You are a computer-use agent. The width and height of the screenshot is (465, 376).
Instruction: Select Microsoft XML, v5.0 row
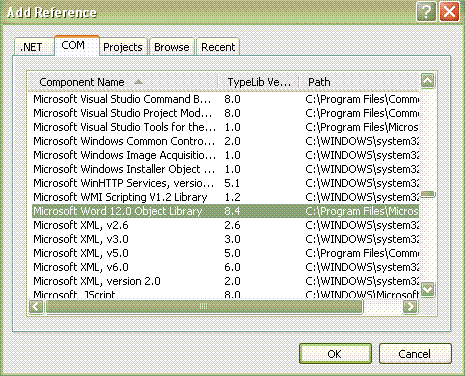tap(225, 253)
